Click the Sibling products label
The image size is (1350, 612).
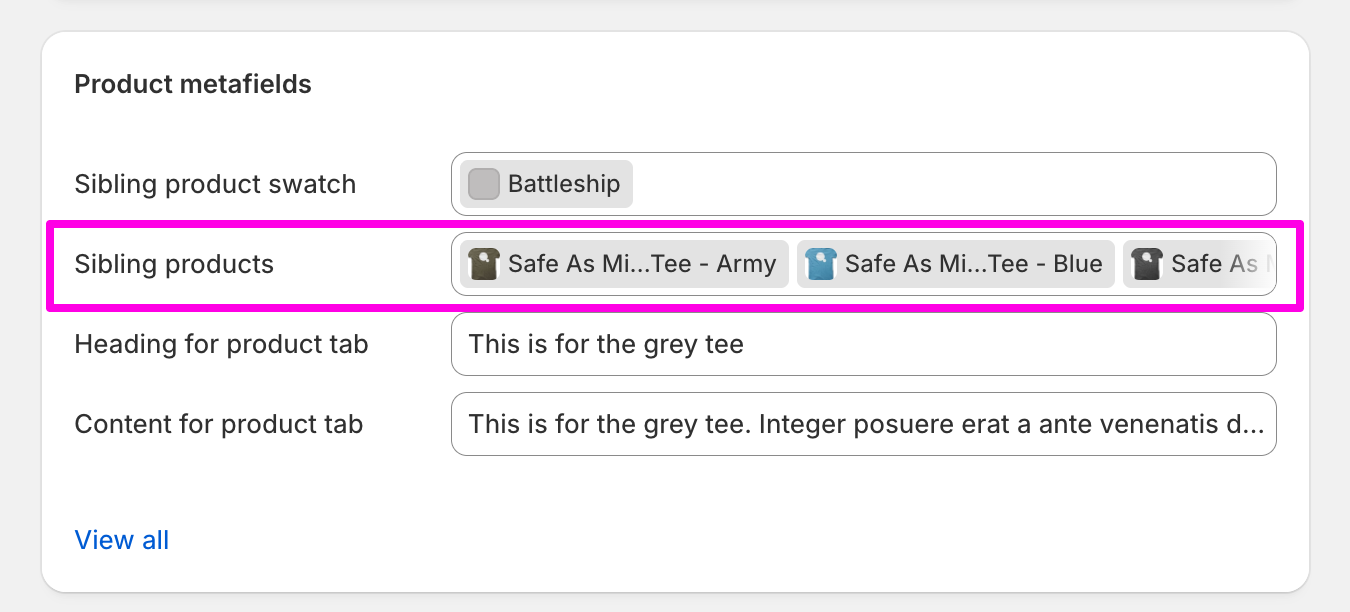pyautogui.click(x=174, y=265)
